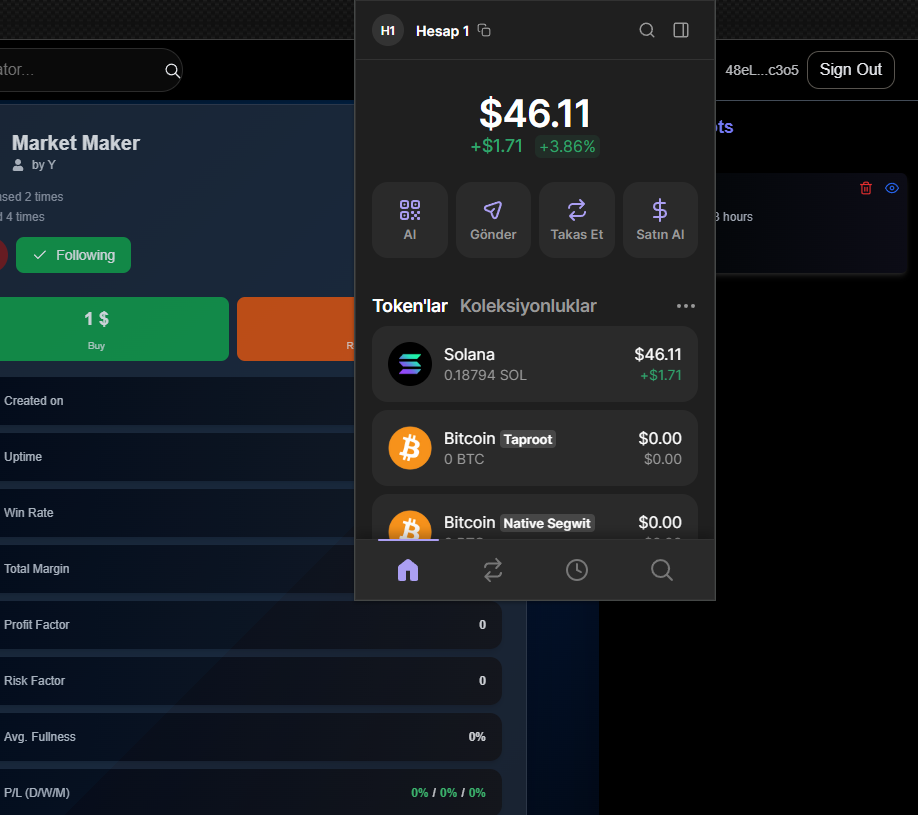Toggle bot visibility eye icon

(892, 188)
